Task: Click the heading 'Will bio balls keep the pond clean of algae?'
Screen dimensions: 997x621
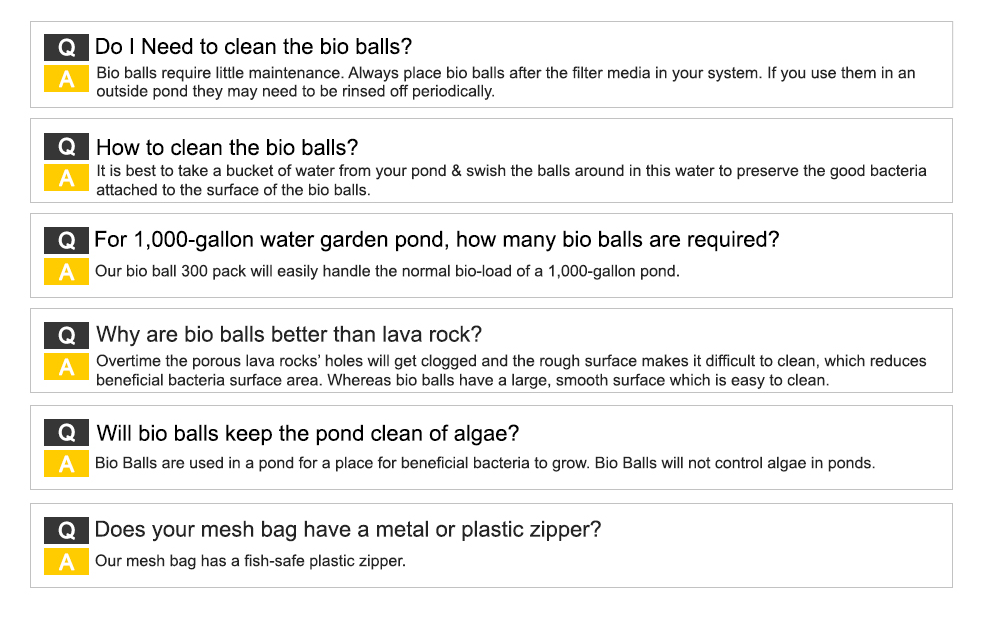Action: pos(308,433)
